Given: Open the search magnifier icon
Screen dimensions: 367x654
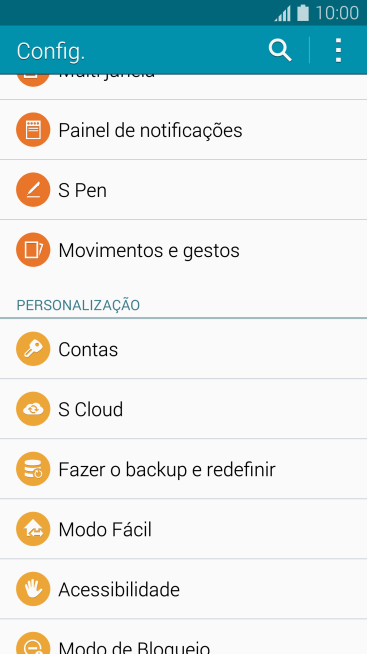Looking at the screenshot, I should [280, 50].
